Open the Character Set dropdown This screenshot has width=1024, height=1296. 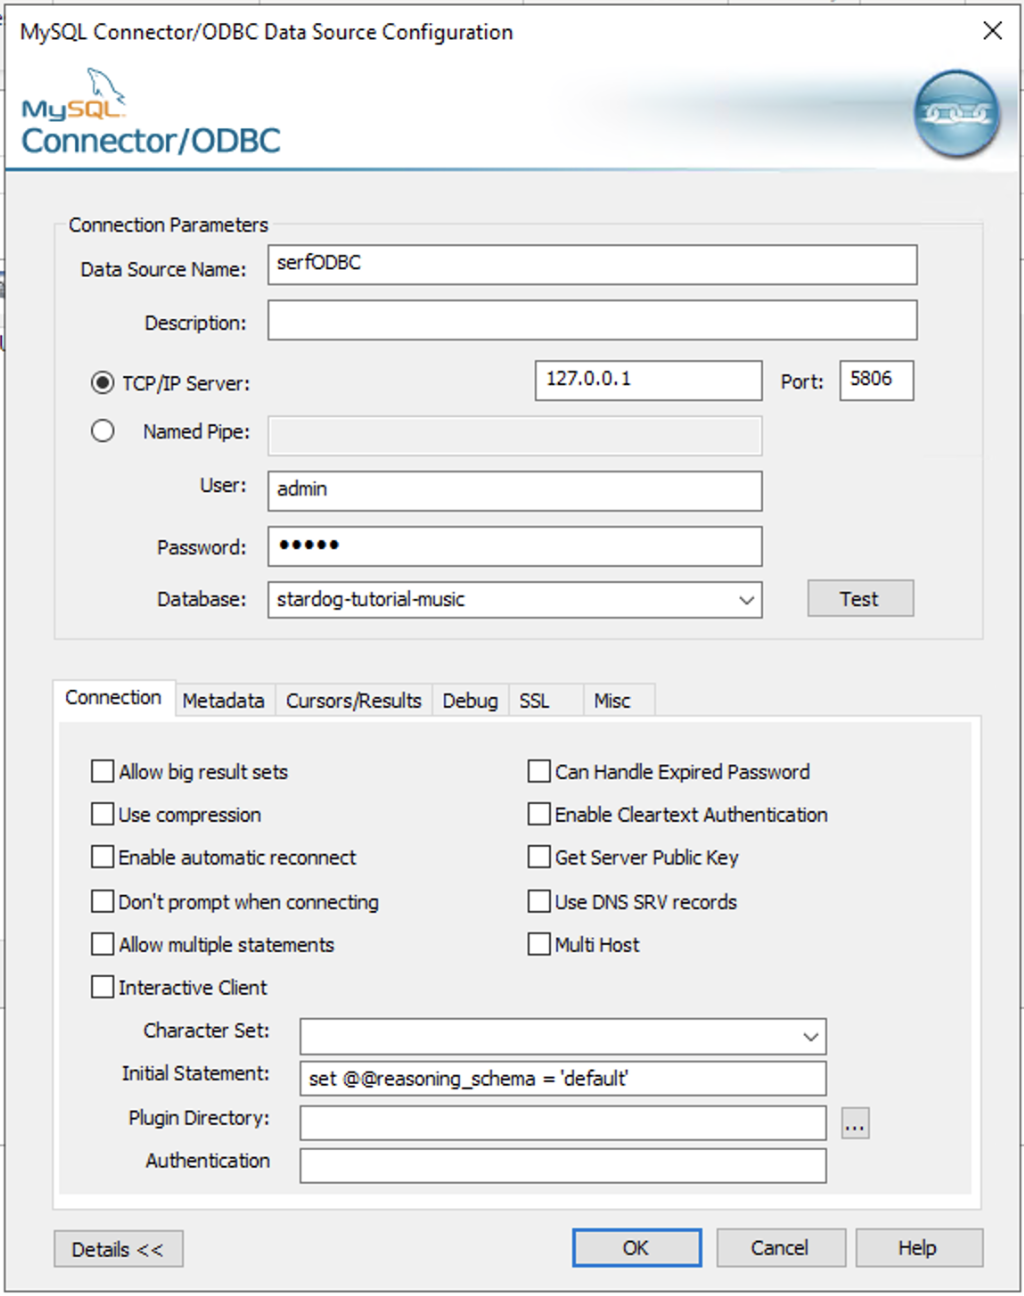810,1037
